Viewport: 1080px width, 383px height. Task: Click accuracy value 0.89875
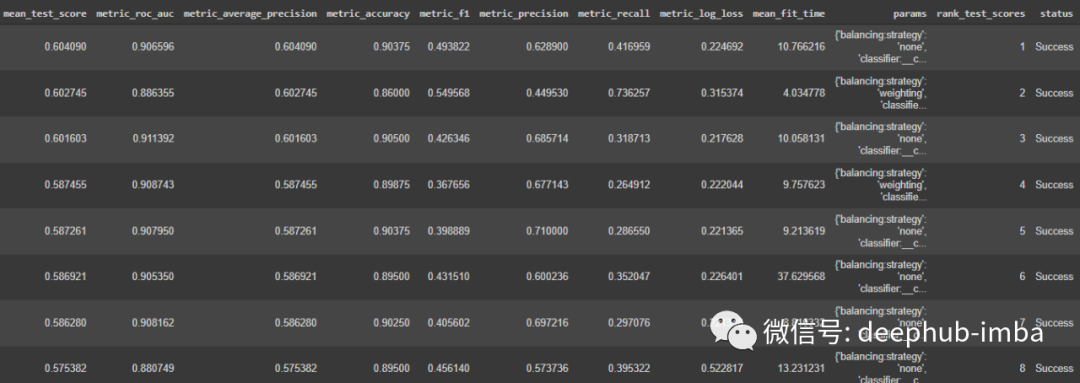coord(392,185)
